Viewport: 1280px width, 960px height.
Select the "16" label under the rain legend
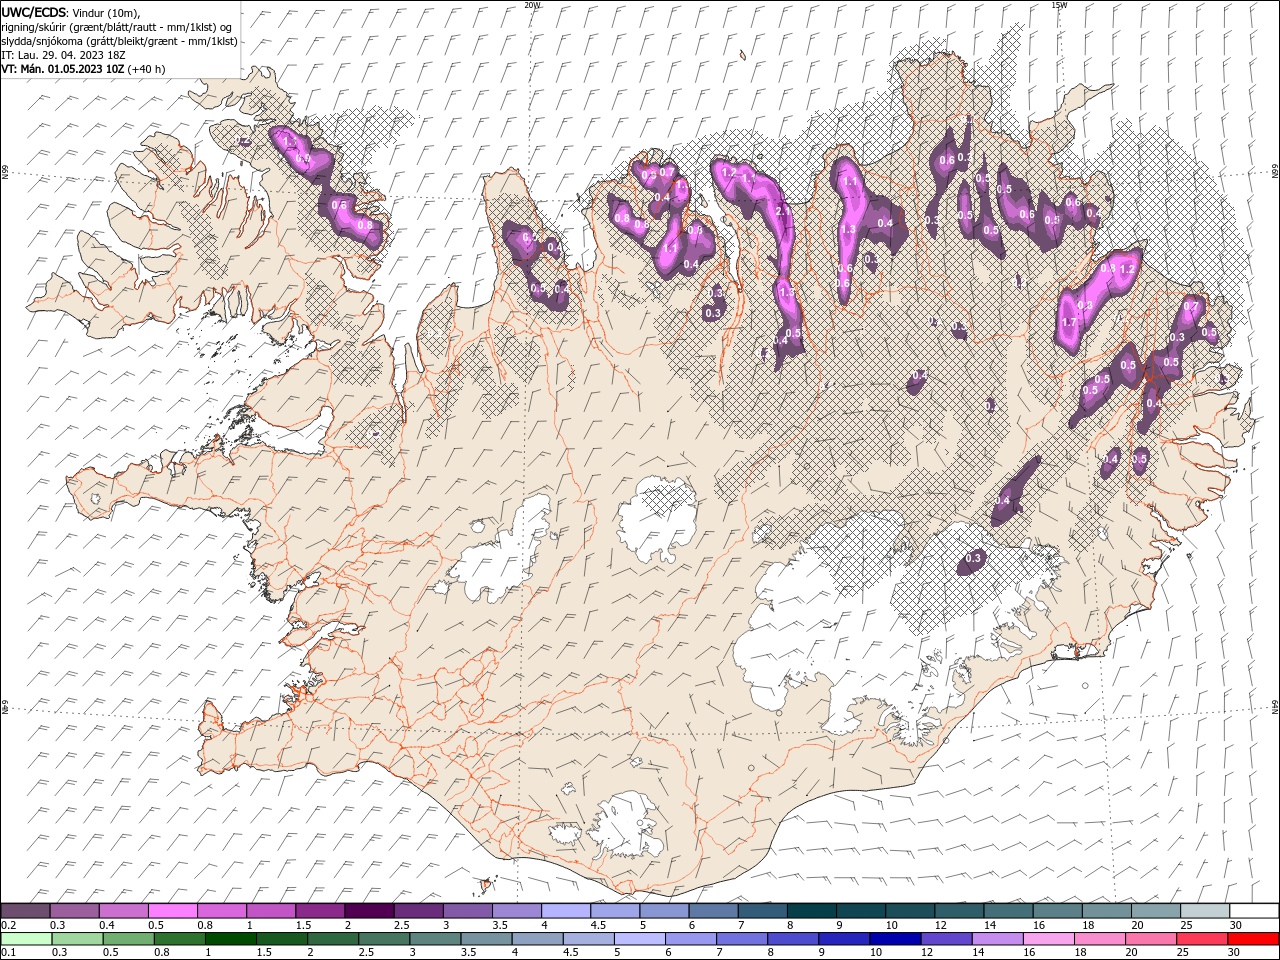(x=1029, y=952)
